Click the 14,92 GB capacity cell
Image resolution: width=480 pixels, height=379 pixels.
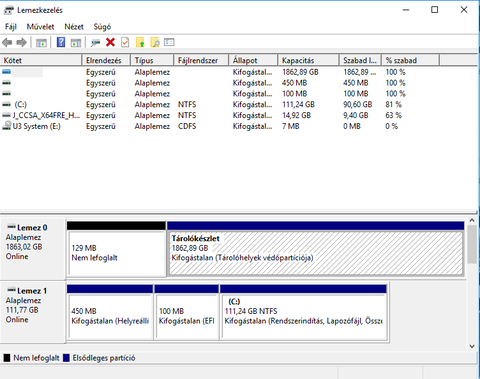tap(296, 115)
